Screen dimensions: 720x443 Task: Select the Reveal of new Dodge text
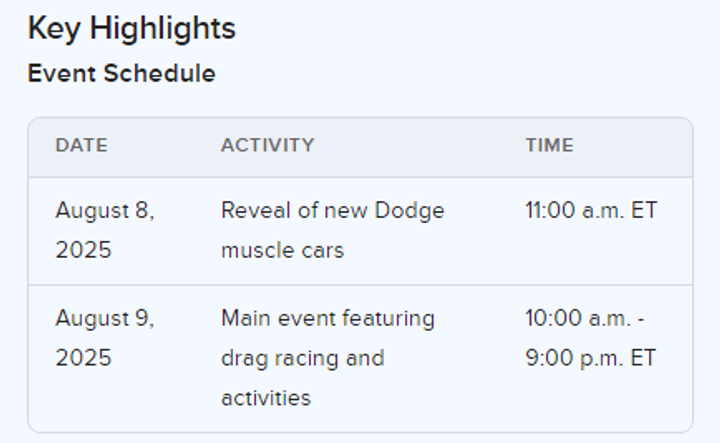[x=333, y=211]
